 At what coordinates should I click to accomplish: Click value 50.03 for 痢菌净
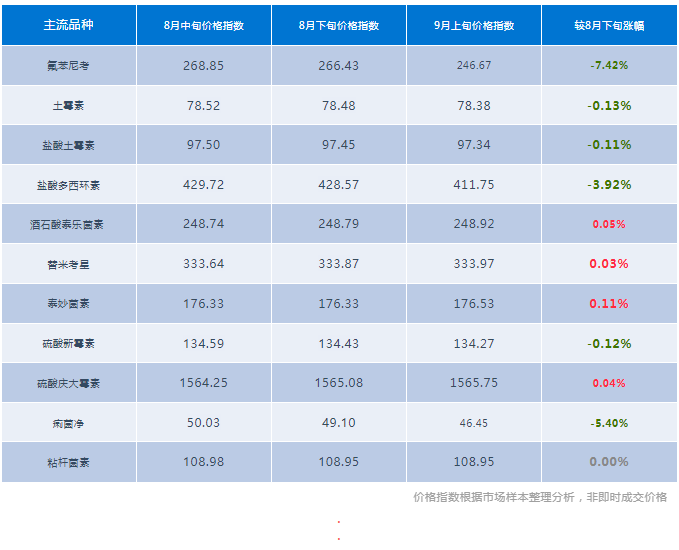[x=204, y=422]
